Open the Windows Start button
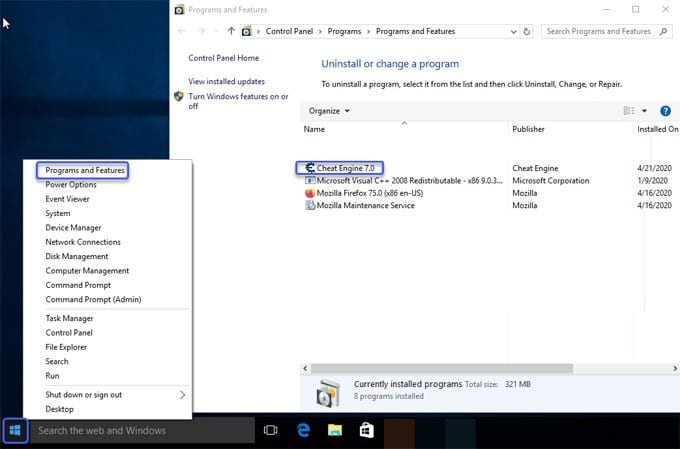680x449 pixels. 15,430
